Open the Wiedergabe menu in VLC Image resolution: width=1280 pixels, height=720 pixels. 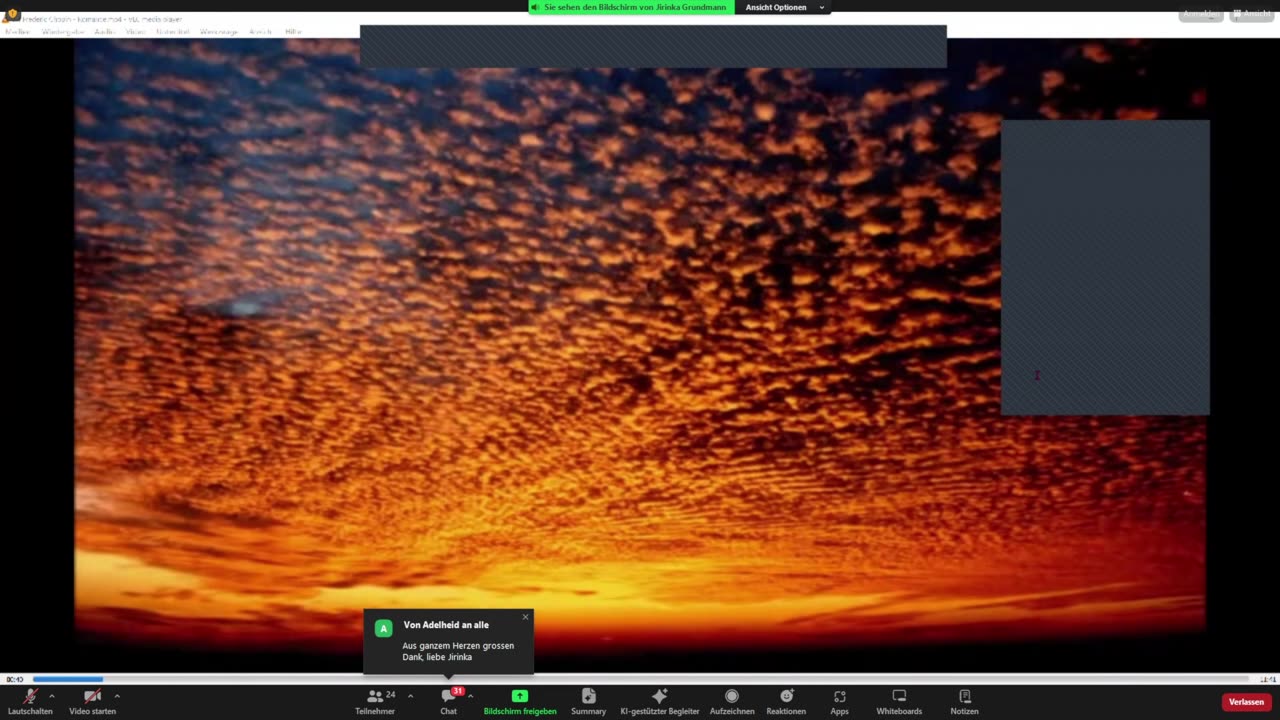[63, 32]
